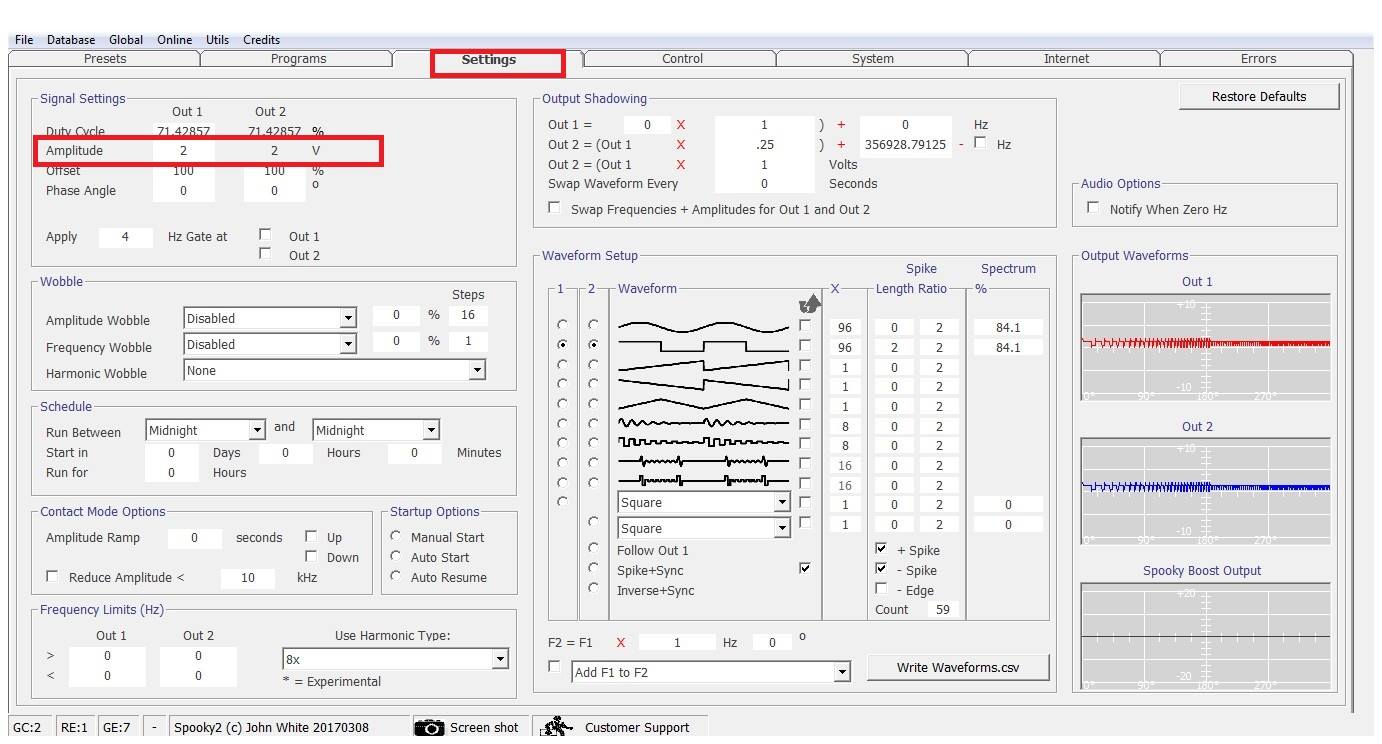Switch to the Errors tab
This screenshot has height=744, width=1382.
(1258, 59)
